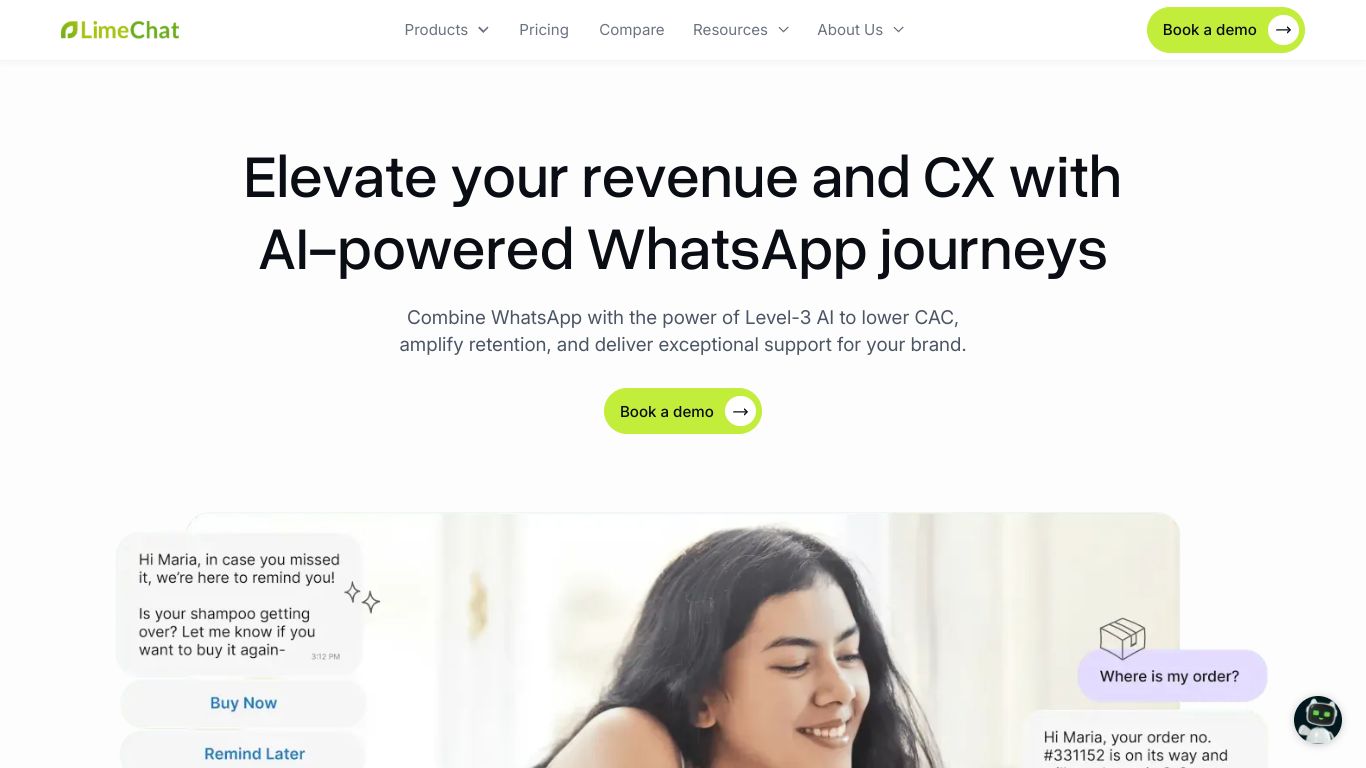The width and height of the screenshot is (1366, 768).
Task: Expand the About Us dropdown chevron
Action: 898,30
